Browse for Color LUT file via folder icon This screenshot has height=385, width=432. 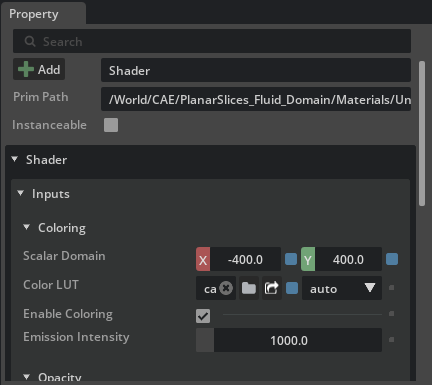[x=249, y=288]
